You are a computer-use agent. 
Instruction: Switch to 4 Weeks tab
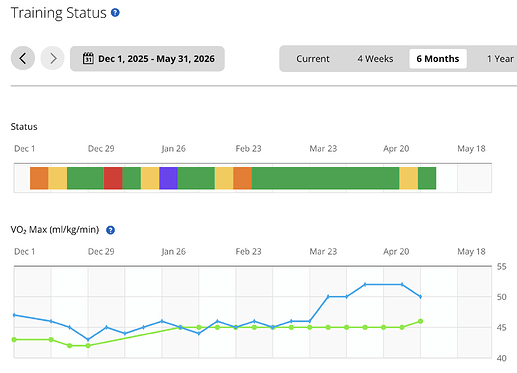pyautogui.click(x=375, y=59)
